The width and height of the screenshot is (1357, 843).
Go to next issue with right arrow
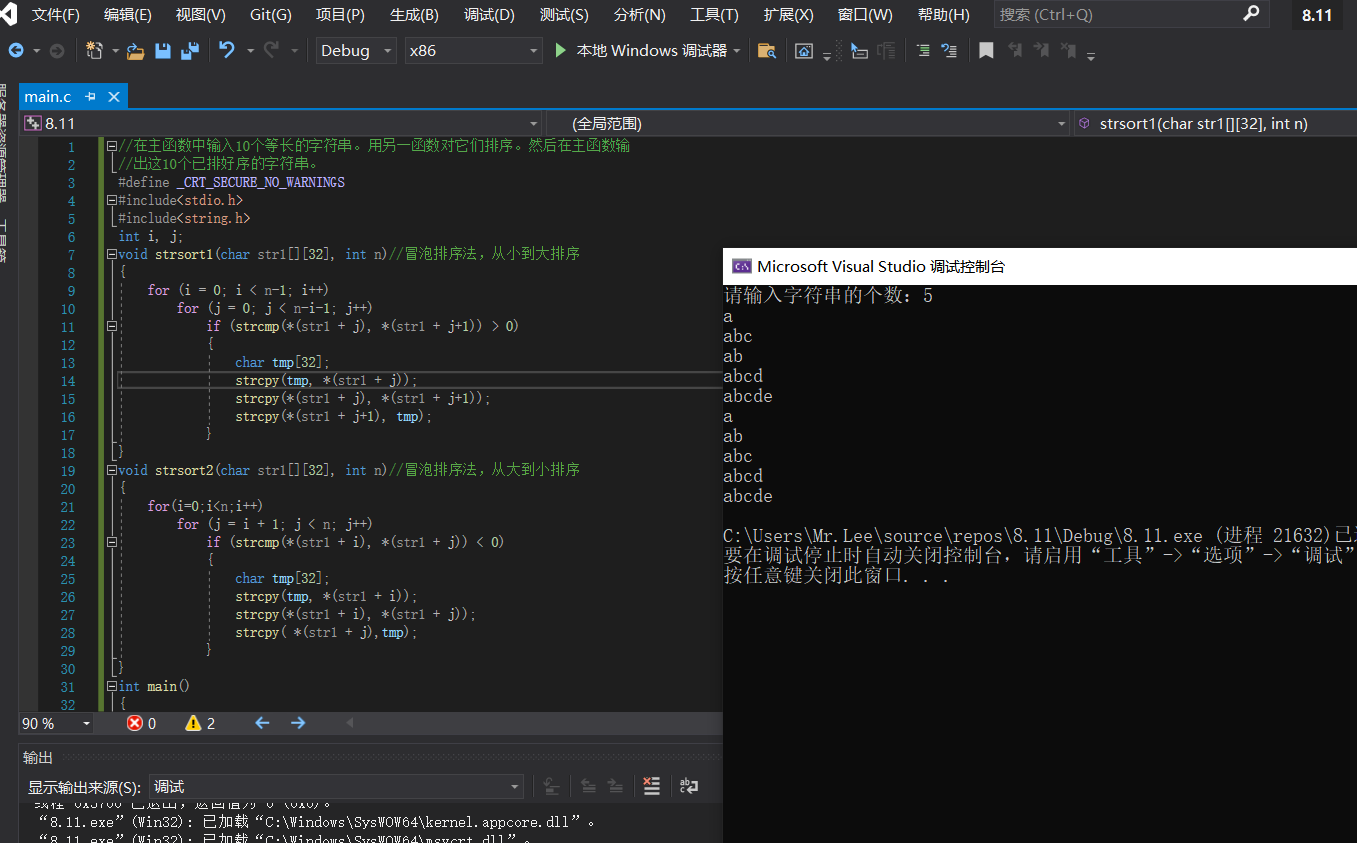298,722
